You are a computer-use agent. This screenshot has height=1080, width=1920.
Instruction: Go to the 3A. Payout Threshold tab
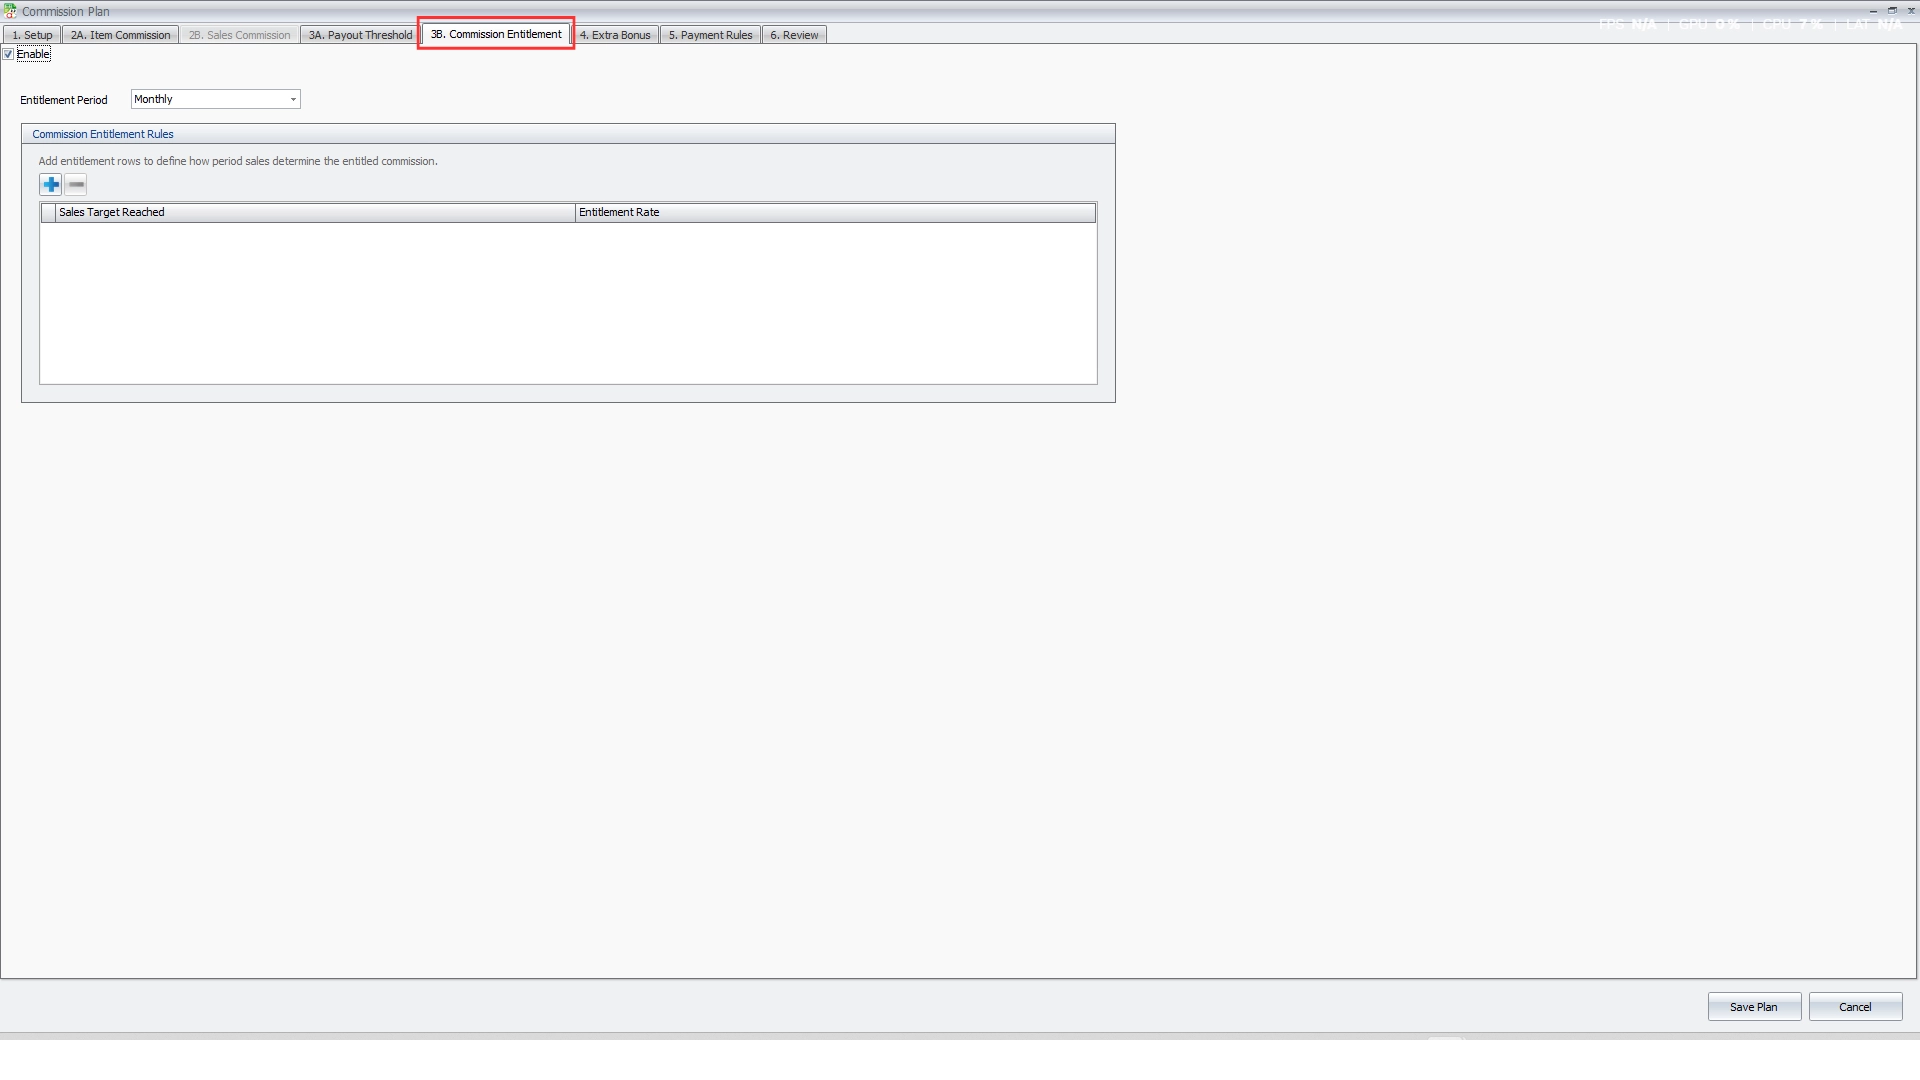360,35
